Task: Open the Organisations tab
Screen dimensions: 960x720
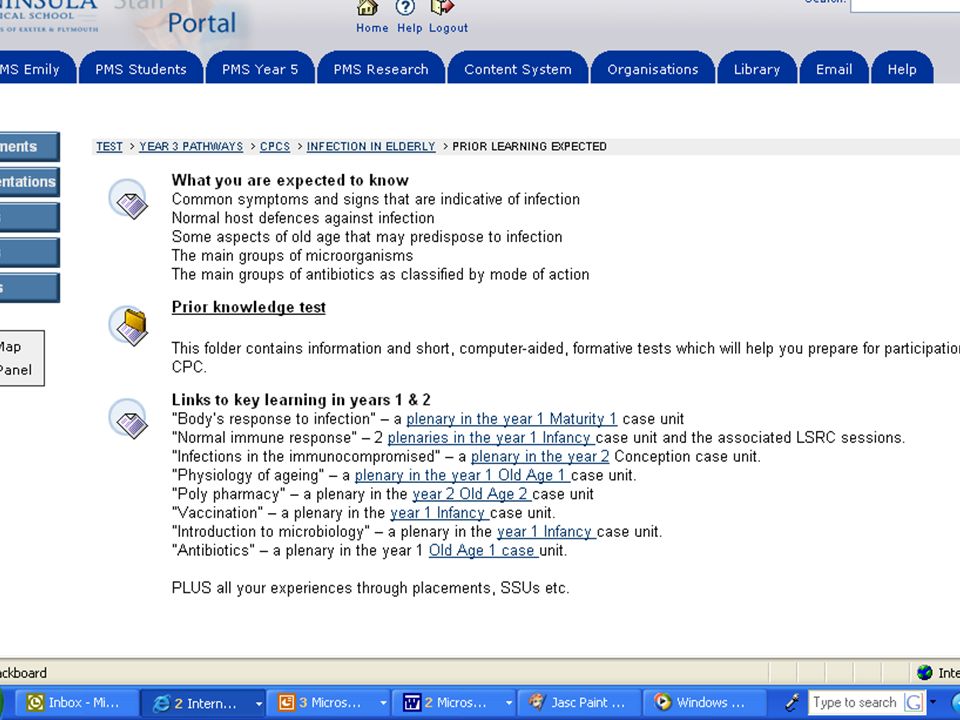Action: 653,69
